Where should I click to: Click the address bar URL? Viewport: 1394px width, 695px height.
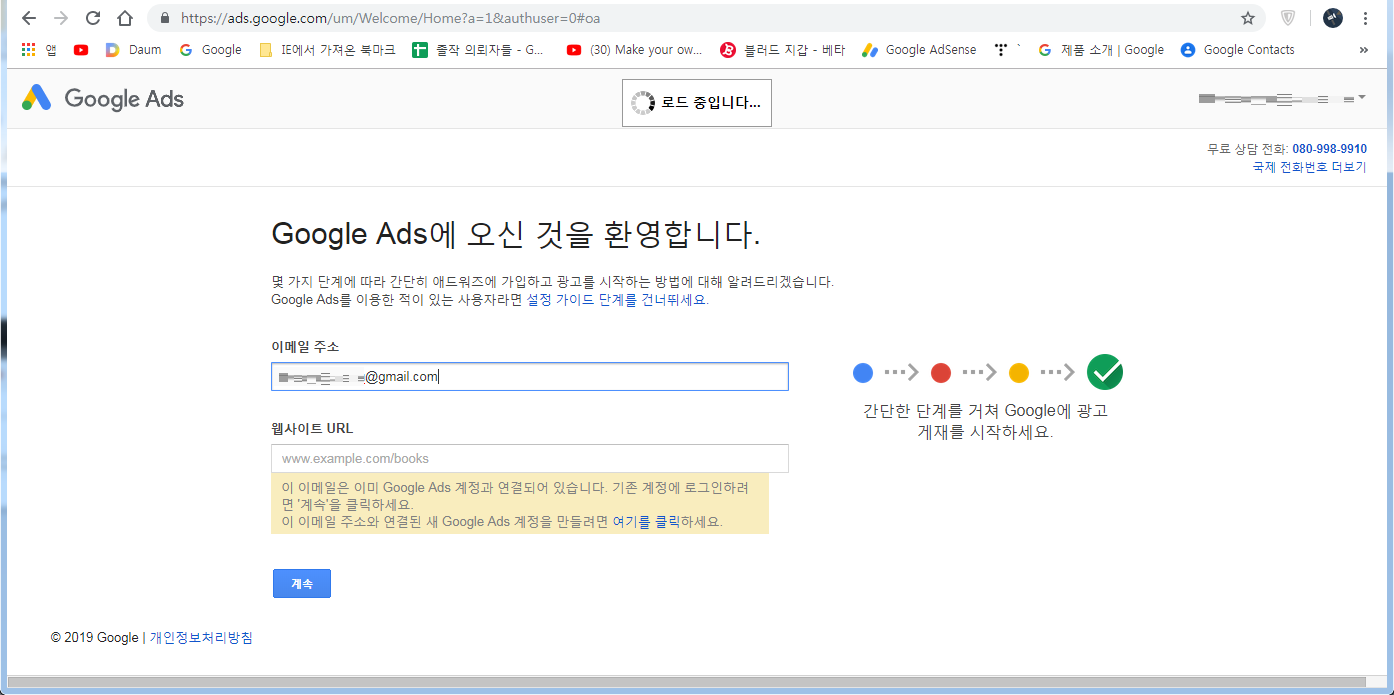click(391, 18)
